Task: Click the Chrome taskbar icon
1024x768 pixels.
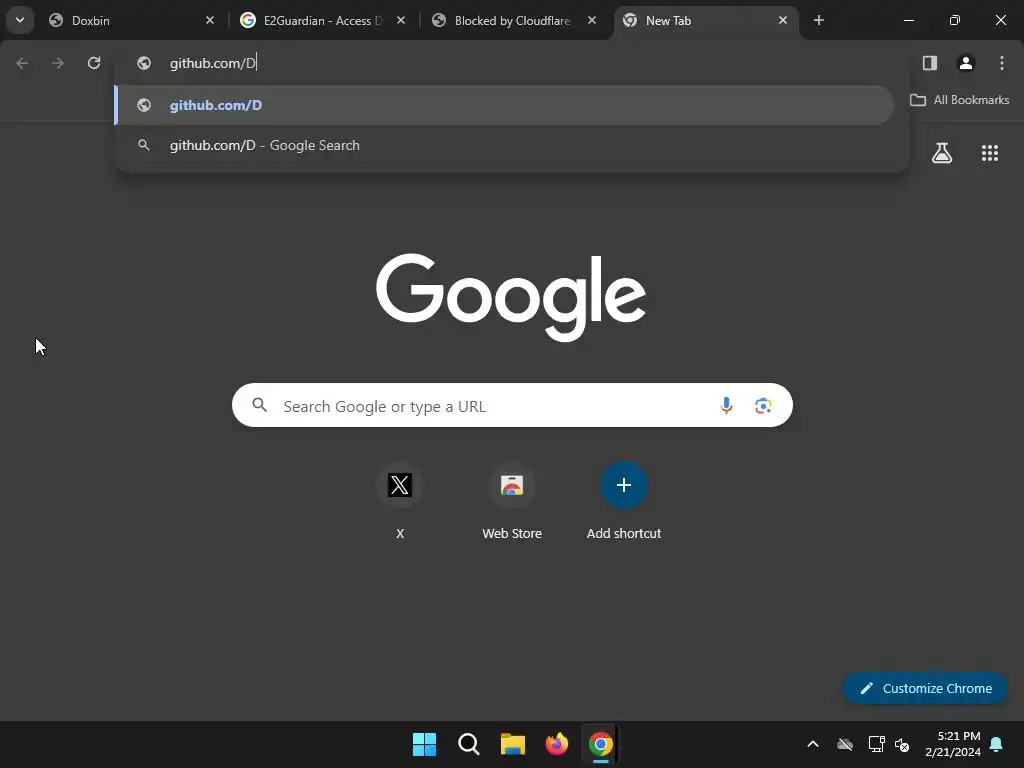Action: click(601, 744)
